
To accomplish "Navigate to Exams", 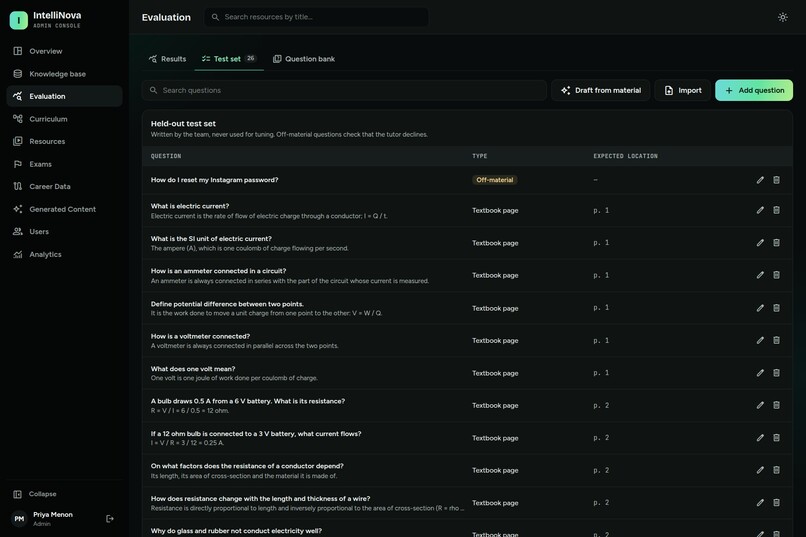I will click(x=64, y=164).
